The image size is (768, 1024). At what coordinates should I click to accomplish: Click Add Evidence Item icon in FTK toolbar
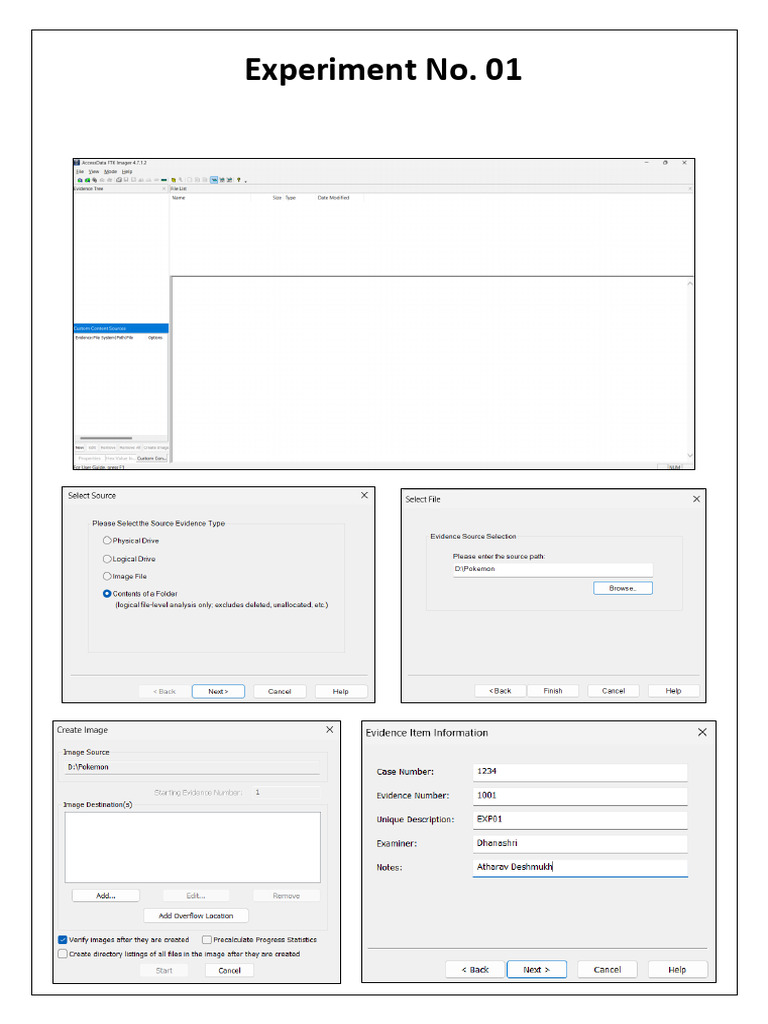pos(78,180)
